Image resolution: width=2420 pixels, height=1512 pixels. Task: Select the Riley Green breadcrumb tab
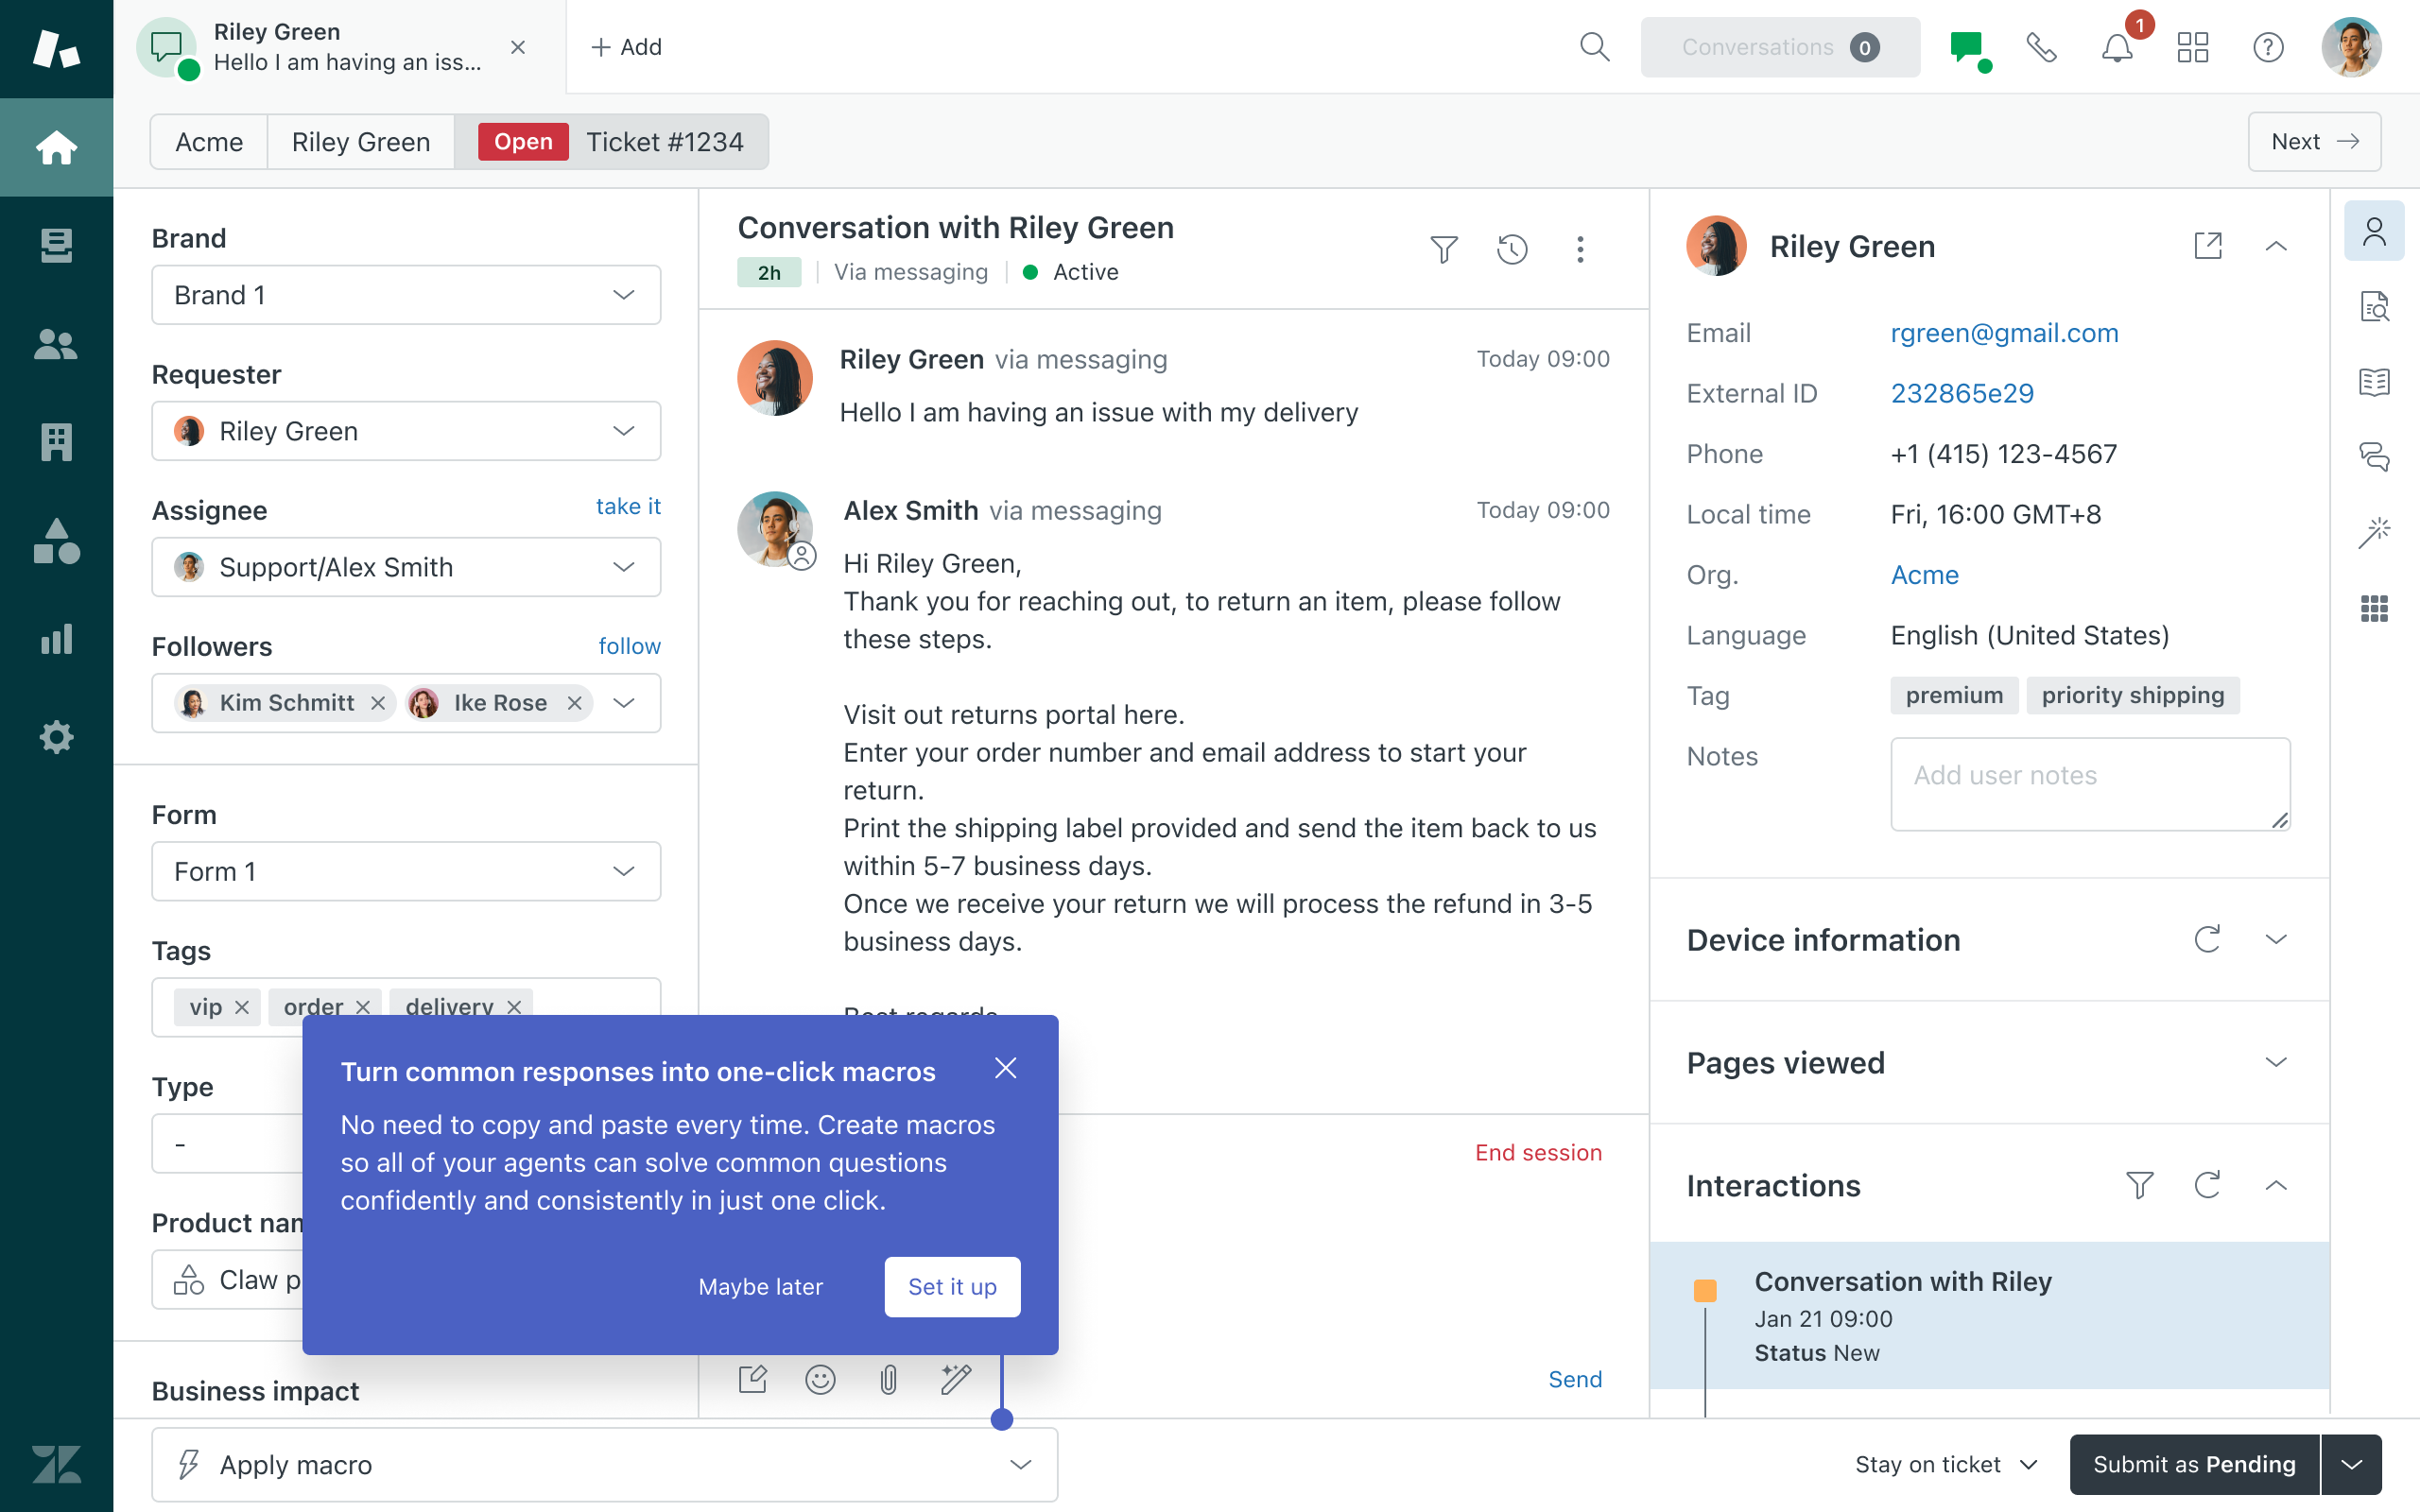coord(361,142)
